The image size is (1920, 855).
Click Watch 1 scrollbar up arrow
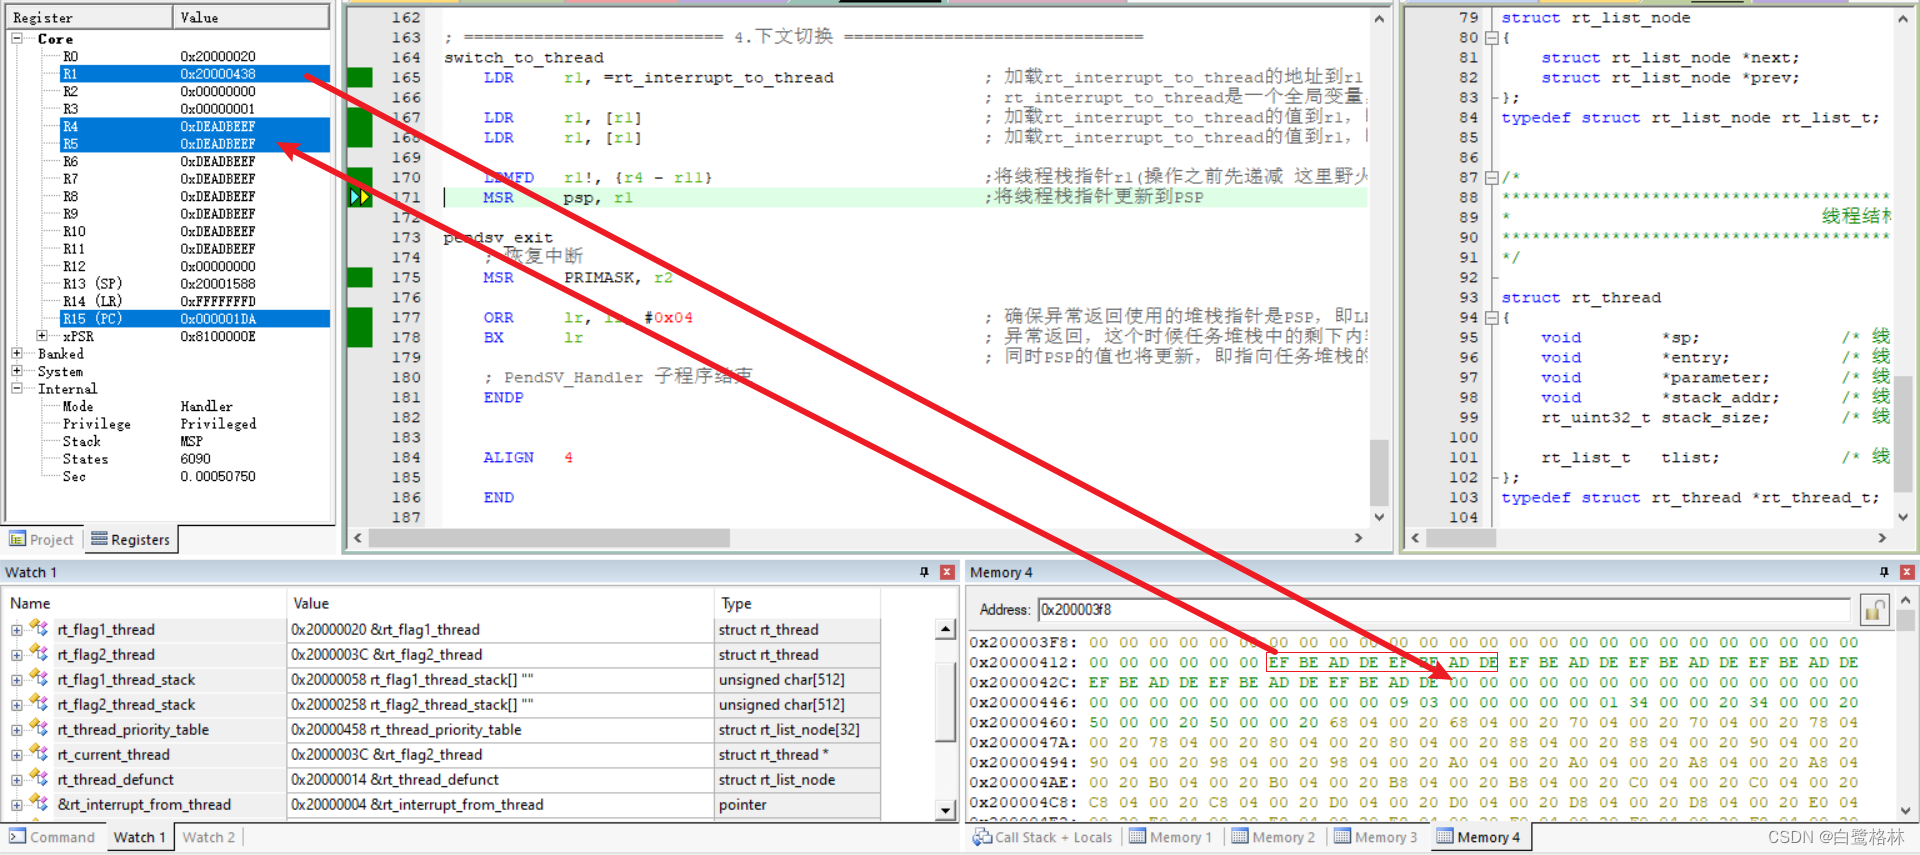click(x=945, y=630)
